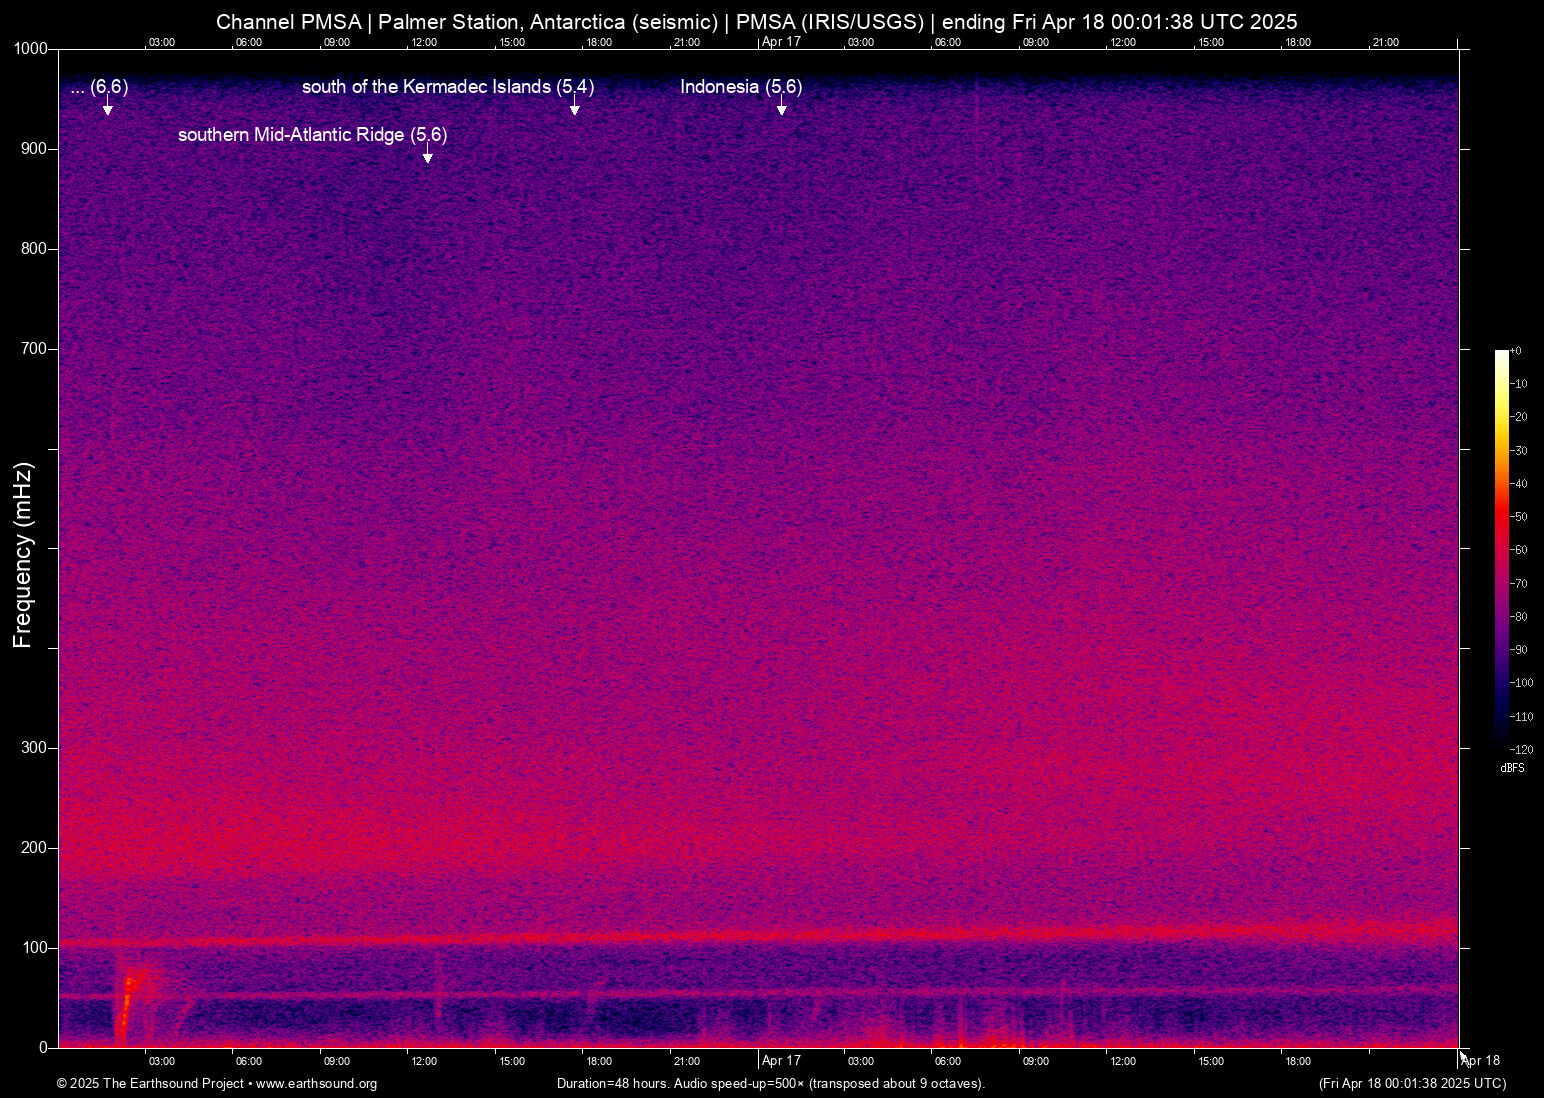Click the 1000 tick label on the frequency axis
The width and height of the screenshot is (1544, 1098).
30,49
